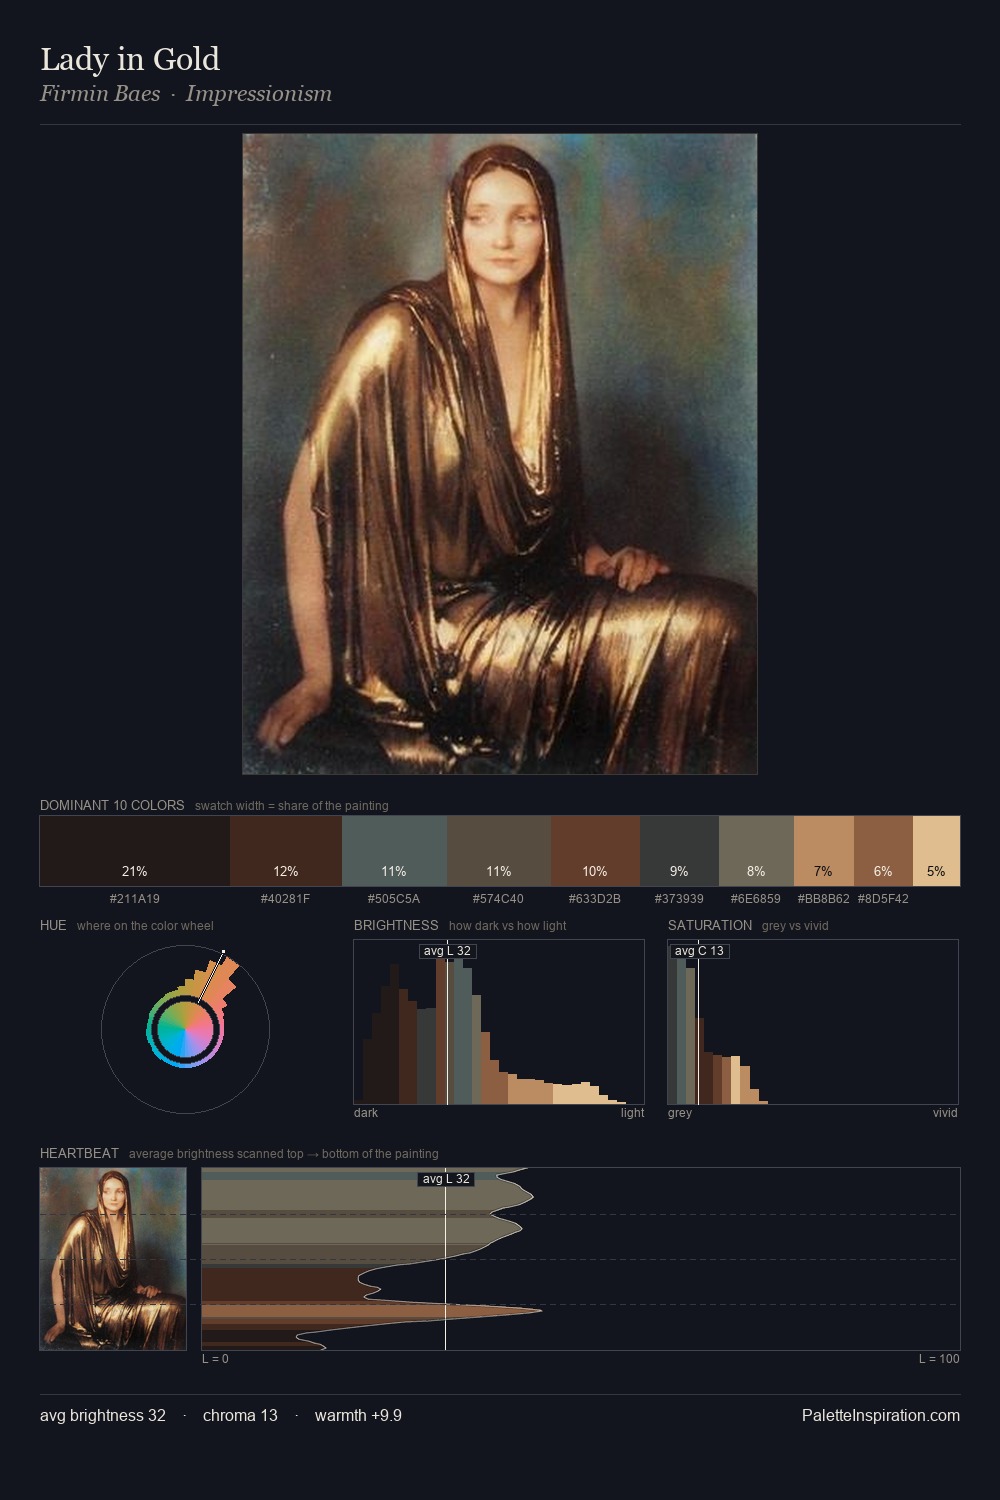Click the saturation histogram chart
This screenshot has height=1500, width=1000.
813,1022
